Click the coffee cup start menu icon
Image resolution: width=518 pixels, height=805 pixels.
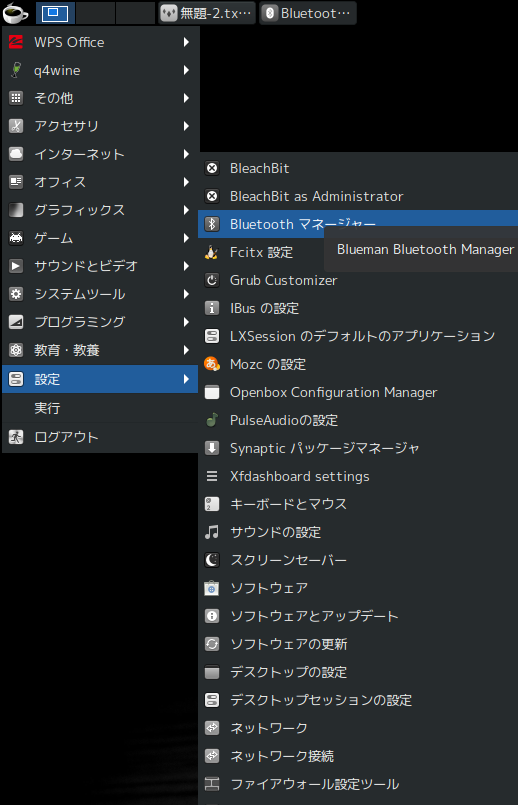(15, 13)
